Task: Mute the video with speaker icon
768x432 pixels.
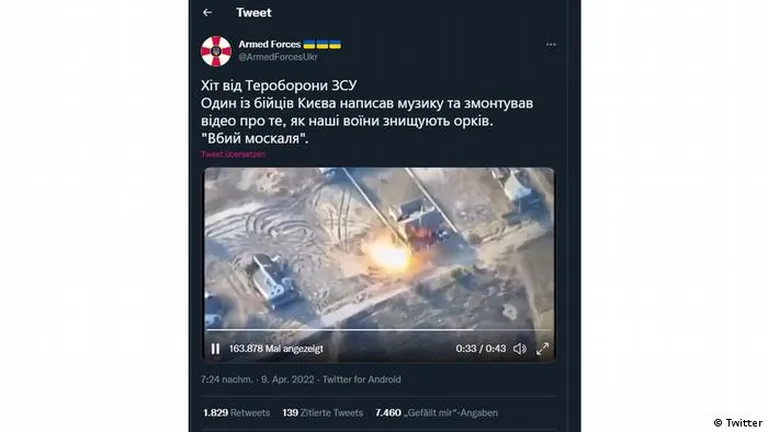Action: [520, 349]
